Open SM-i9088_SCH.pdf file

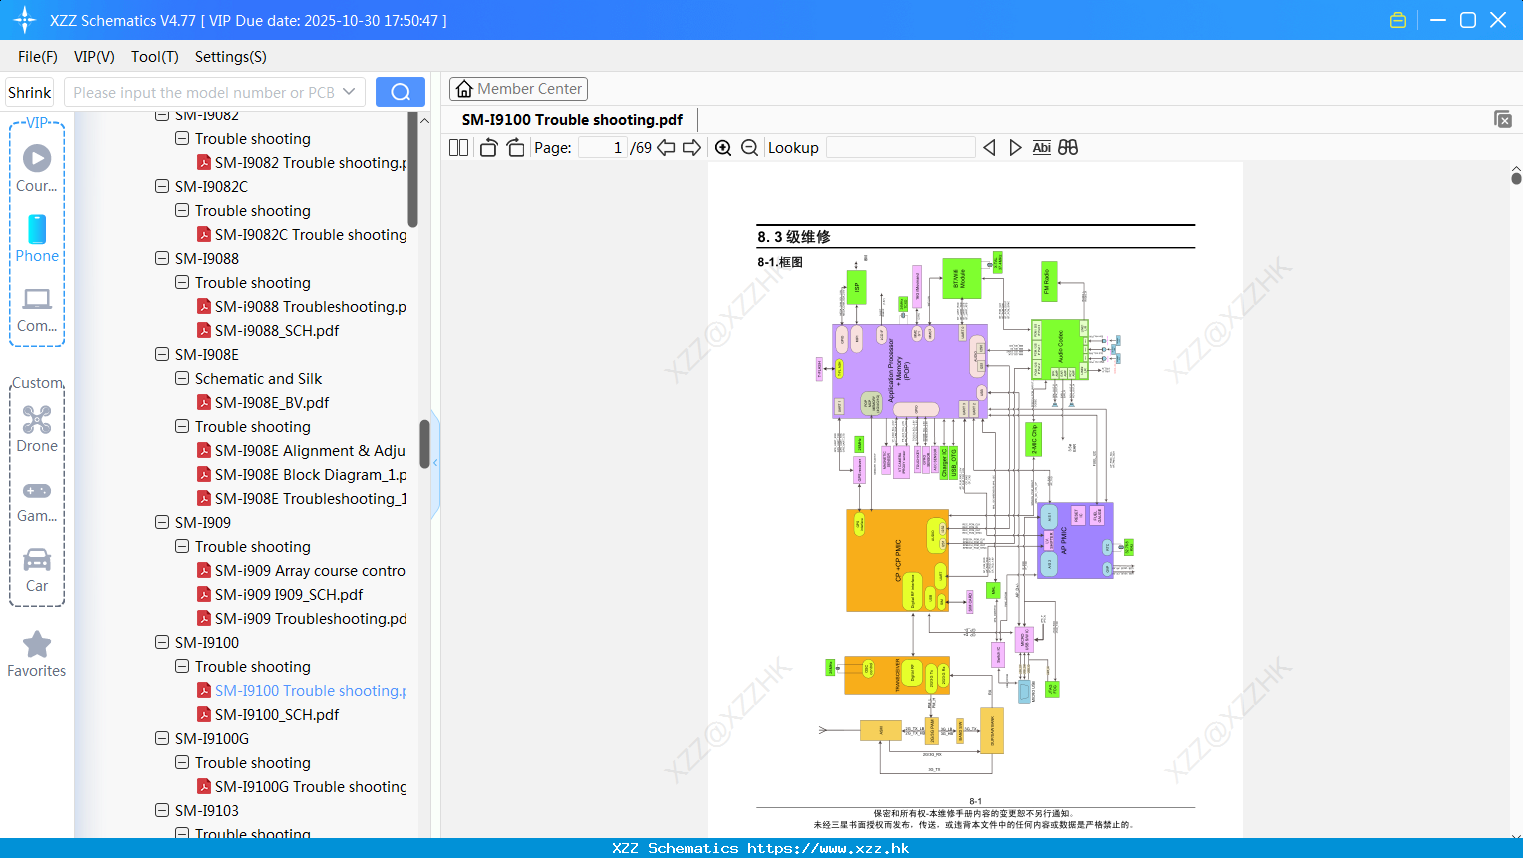tap(277, 330)
